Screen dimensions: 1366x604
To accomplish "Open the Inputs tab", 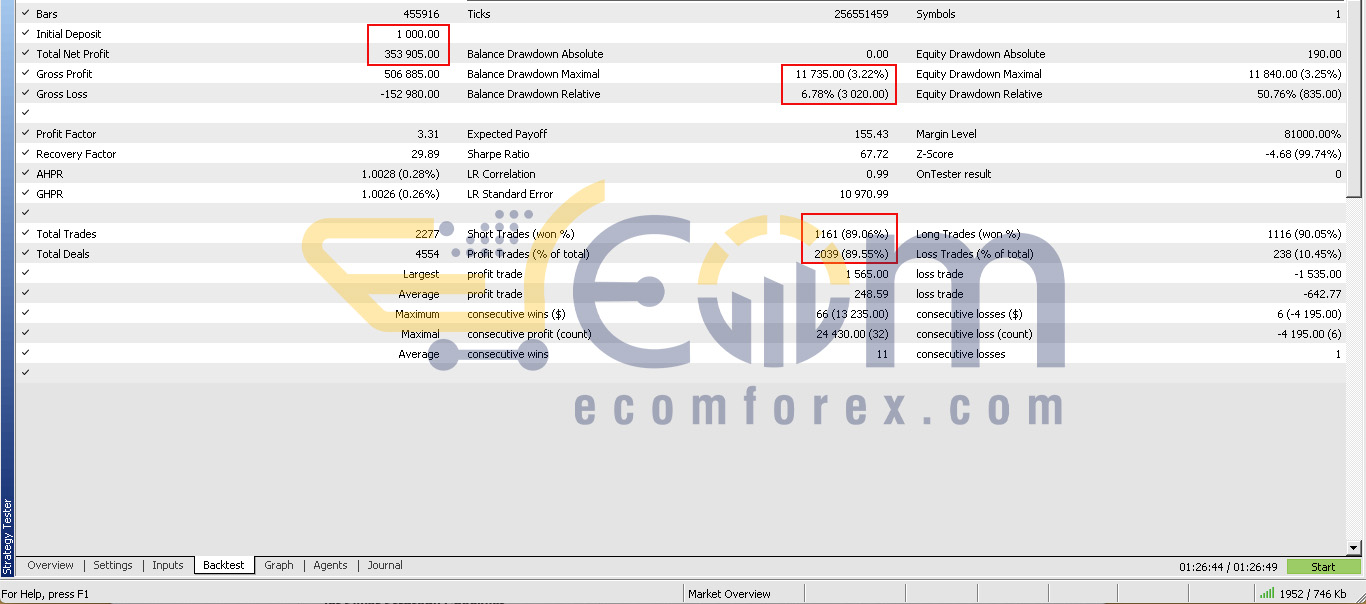I will [x=168, y=565].
